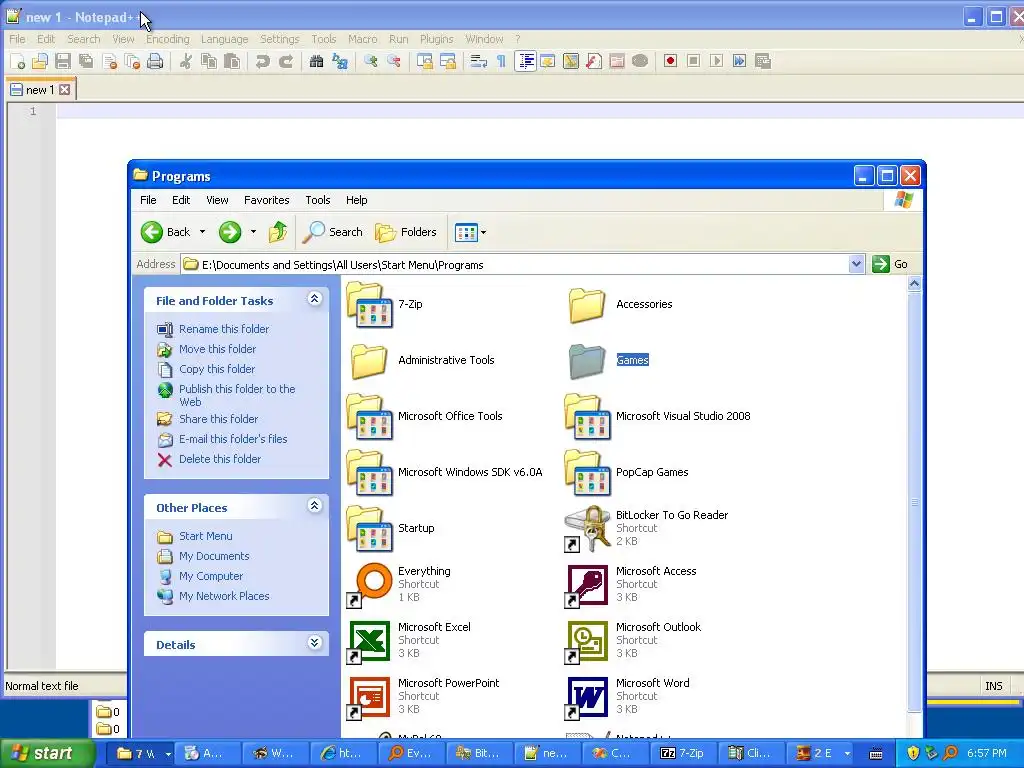
Task: Open Replace icon in Notepad++ toolbar
Action: tap(340, 61)
